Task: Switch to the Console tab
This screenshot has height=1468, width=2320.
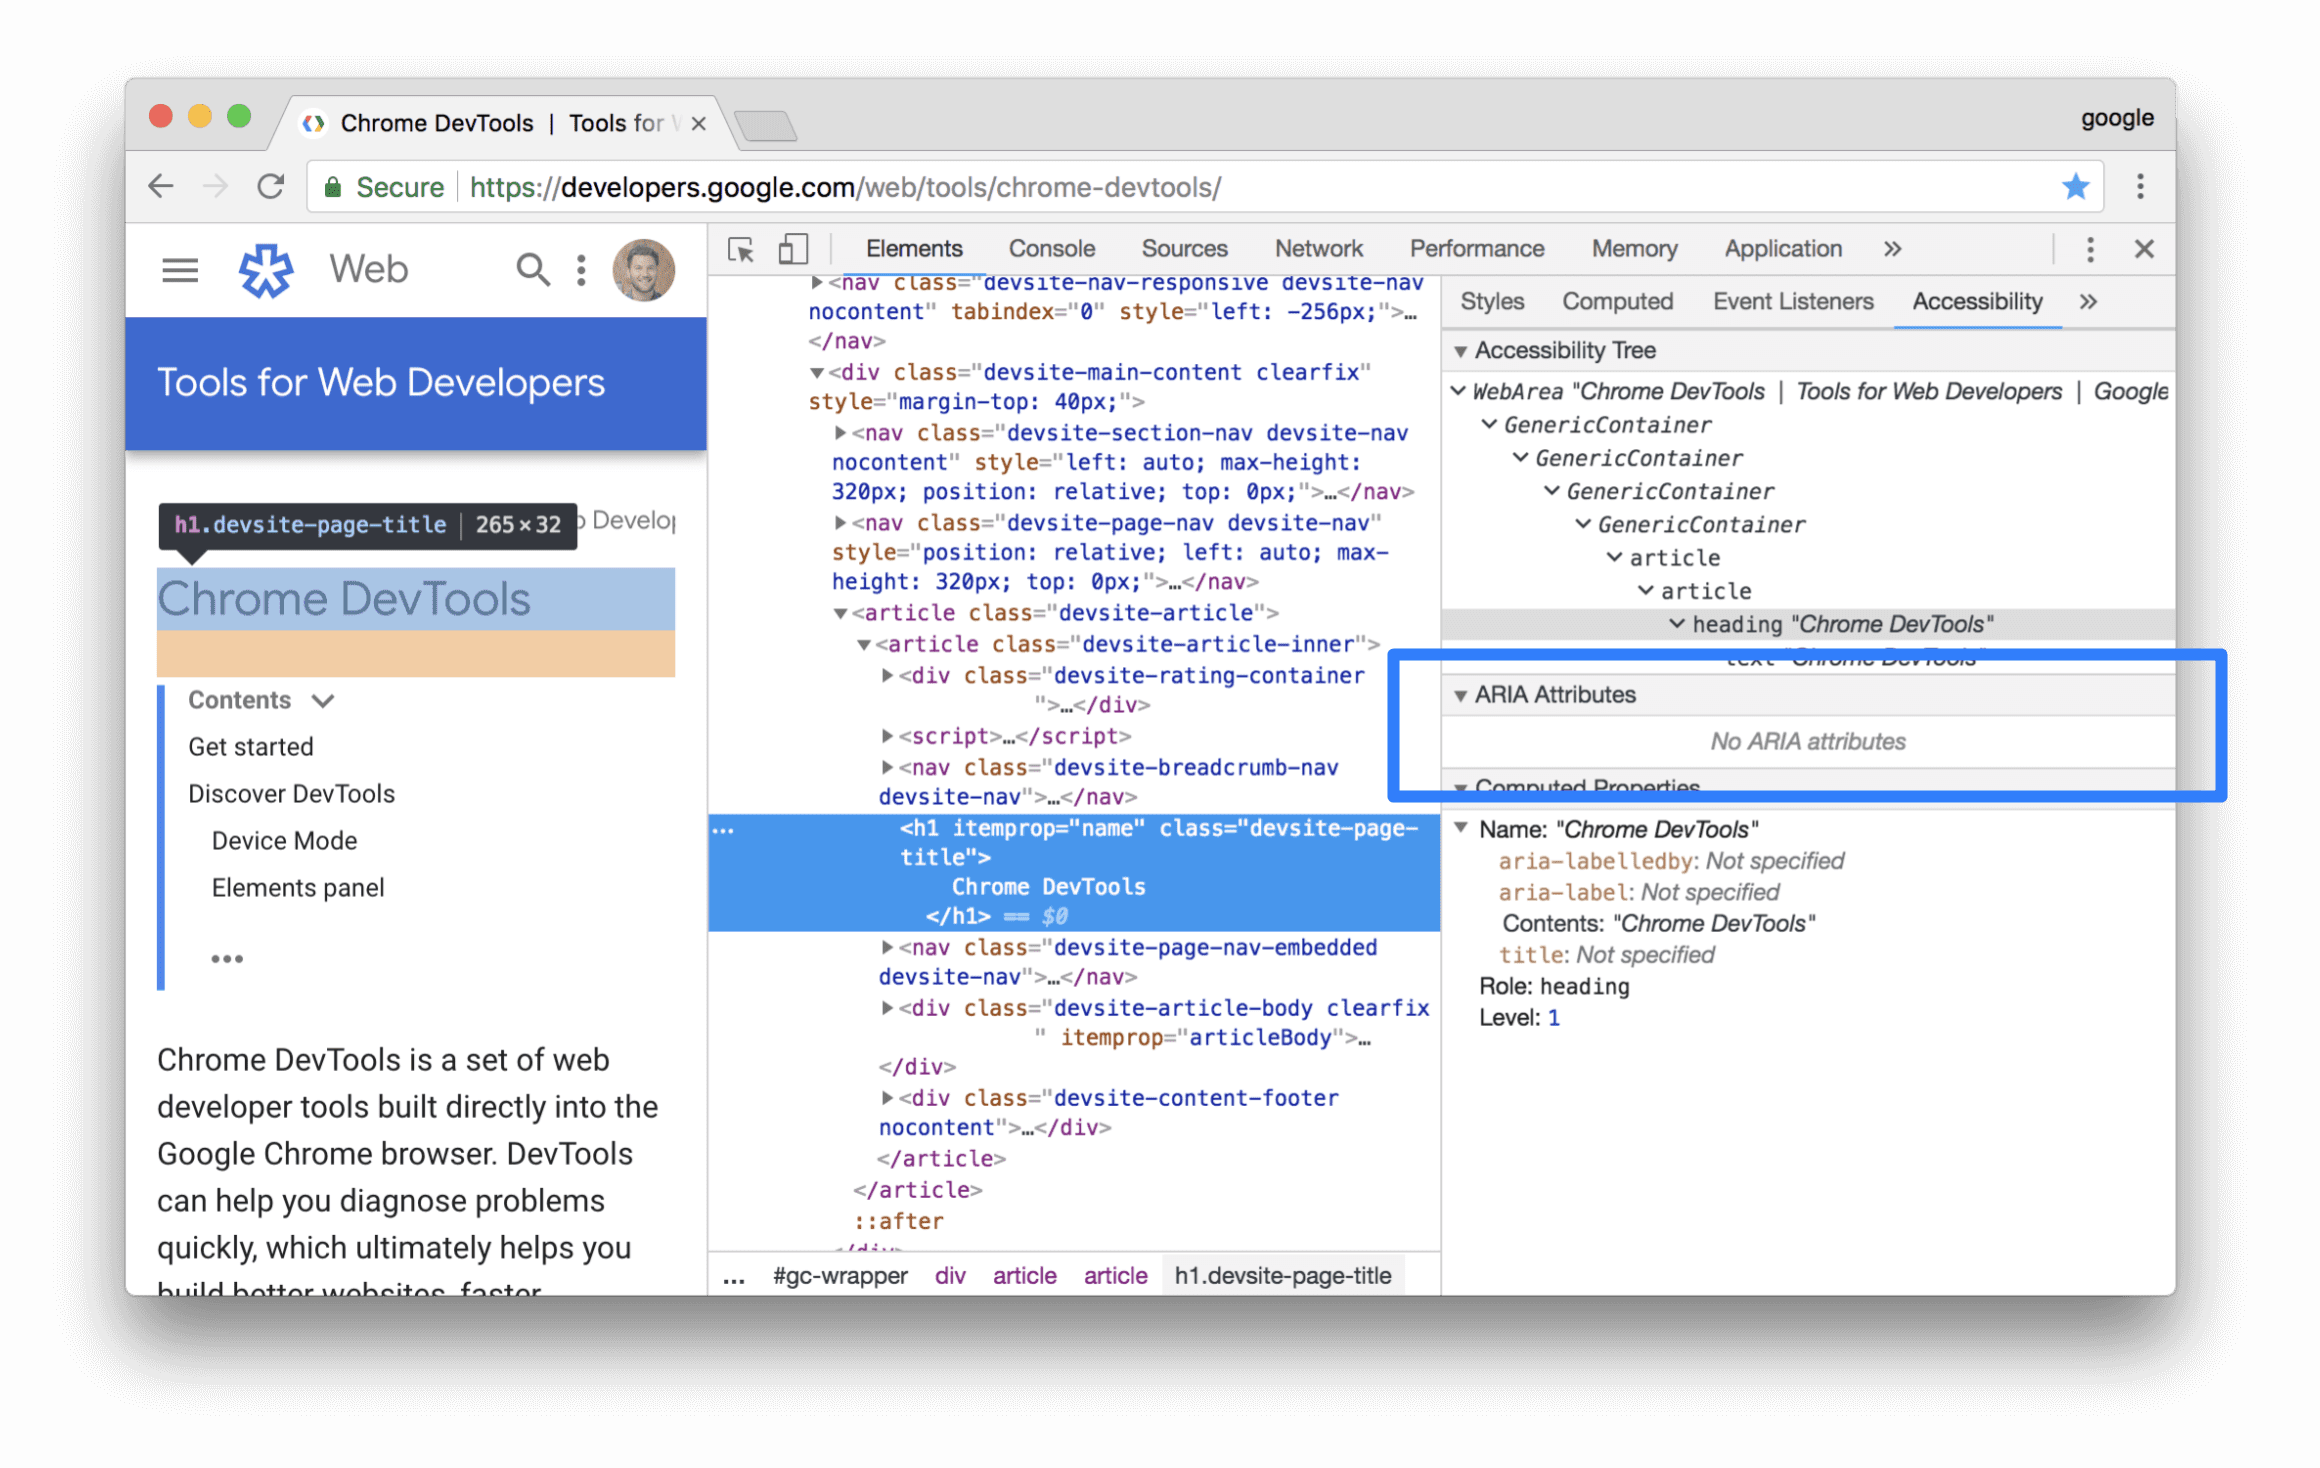Action: [1048, 250]
